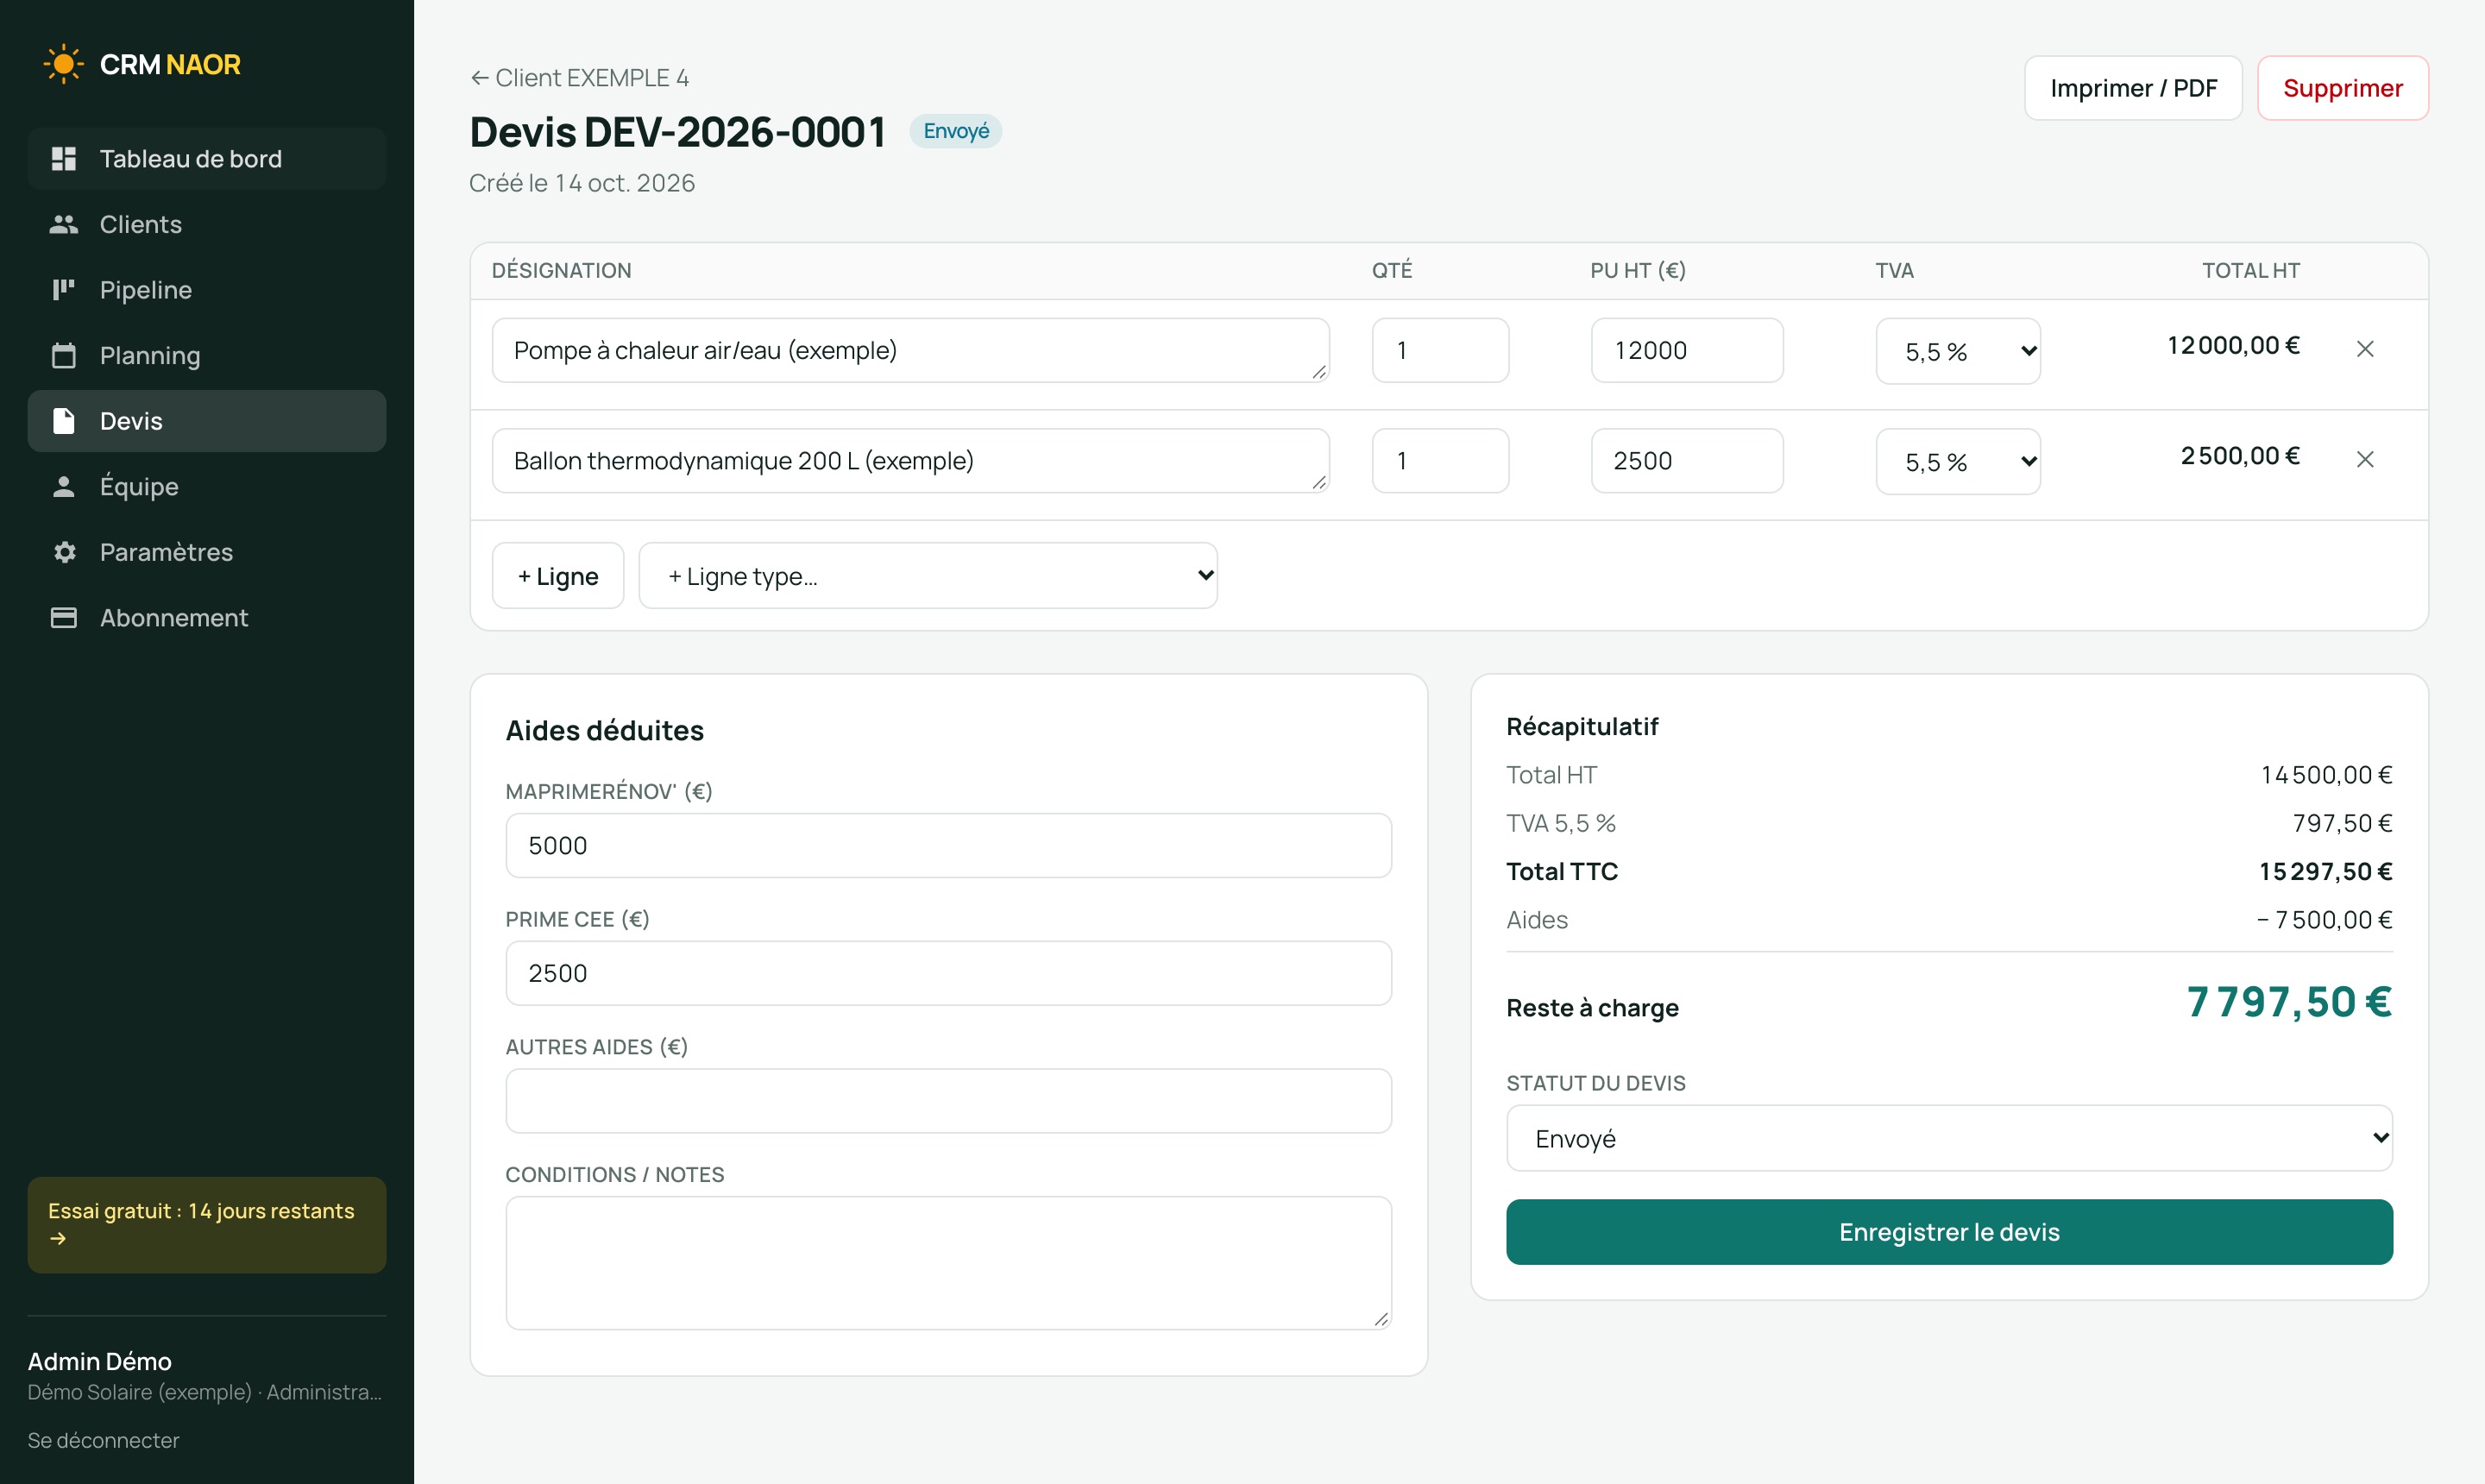Click the Clients people icon
Image resolution: width=2485 pixels, height=1484 pixels.
click(x=64, y=224)
